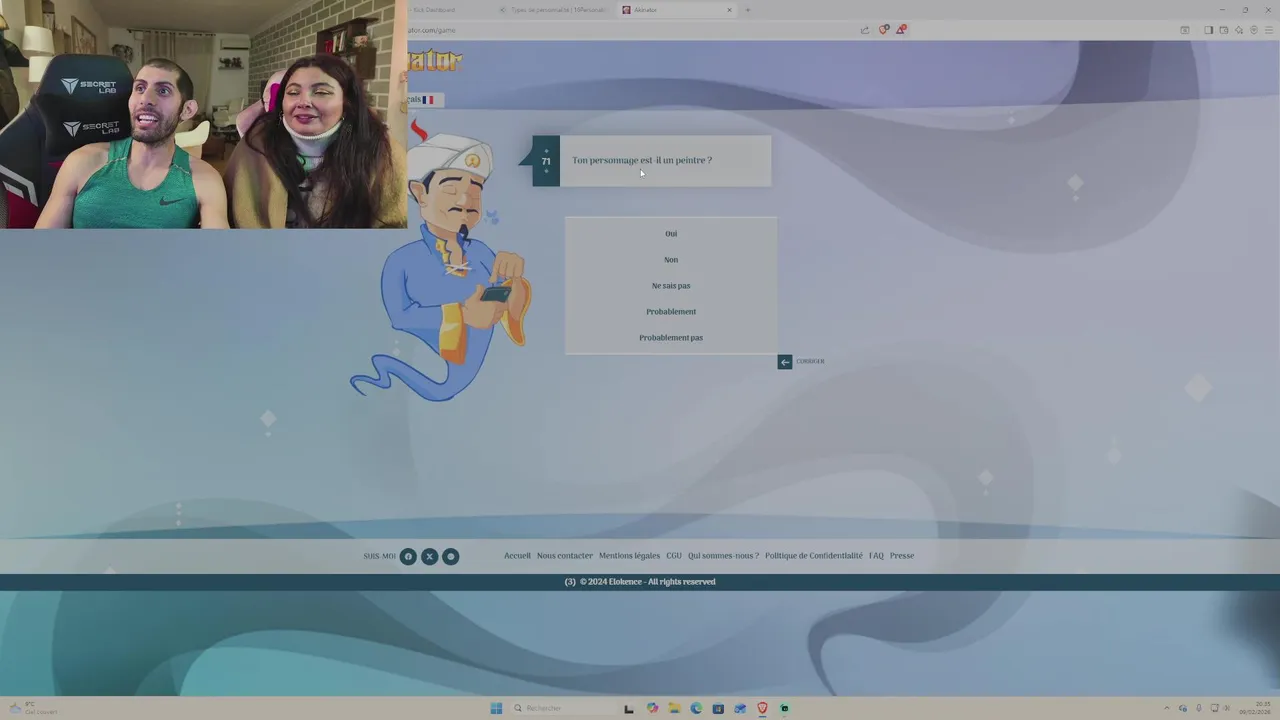The image size is (1280, 720).
Task: Open 'Politique de Confidentialité' link
Action: click(x=814, y=556)
